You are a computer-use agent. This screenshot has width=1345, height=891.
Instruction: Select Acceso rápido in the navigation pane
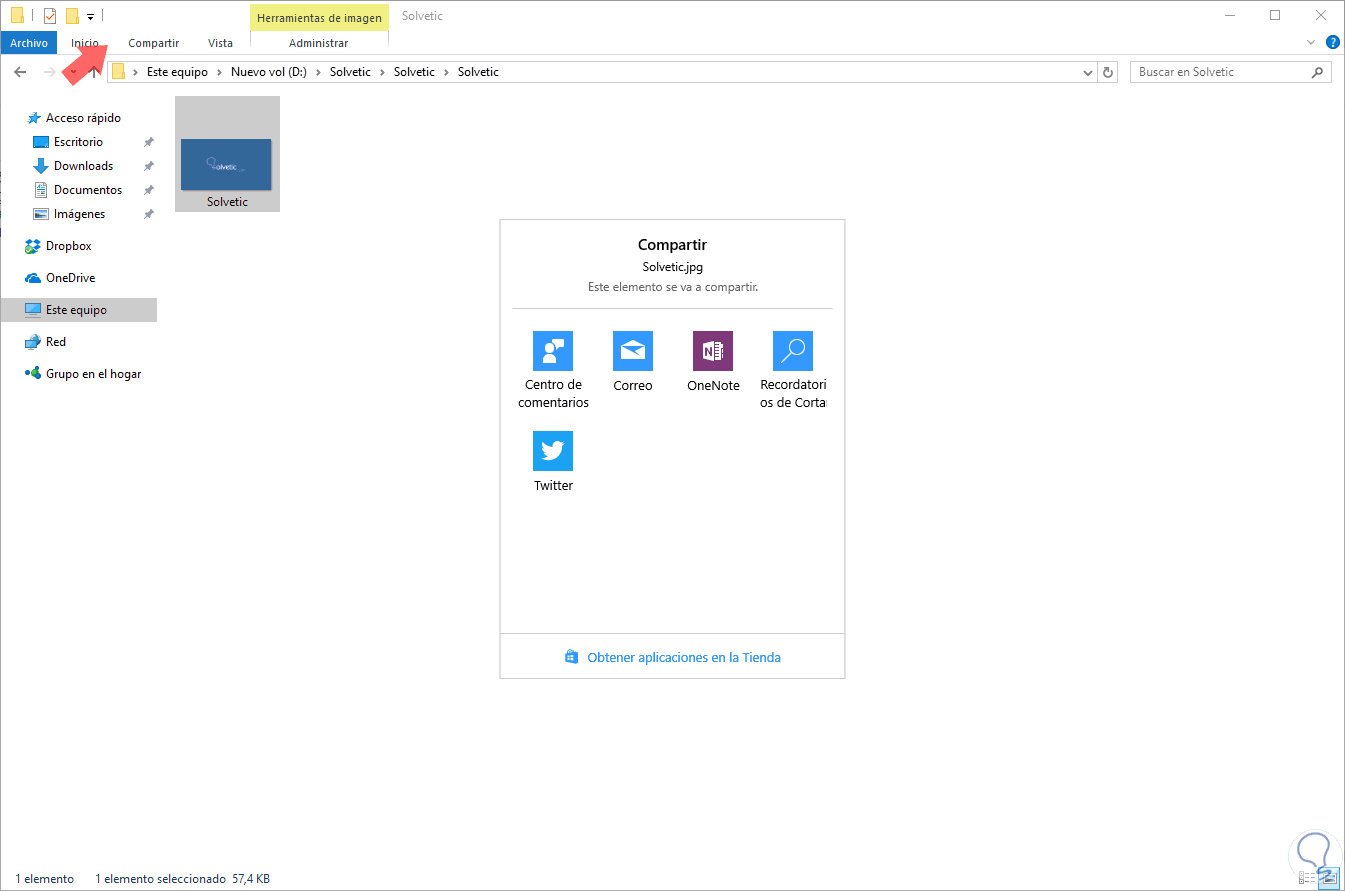83,118
